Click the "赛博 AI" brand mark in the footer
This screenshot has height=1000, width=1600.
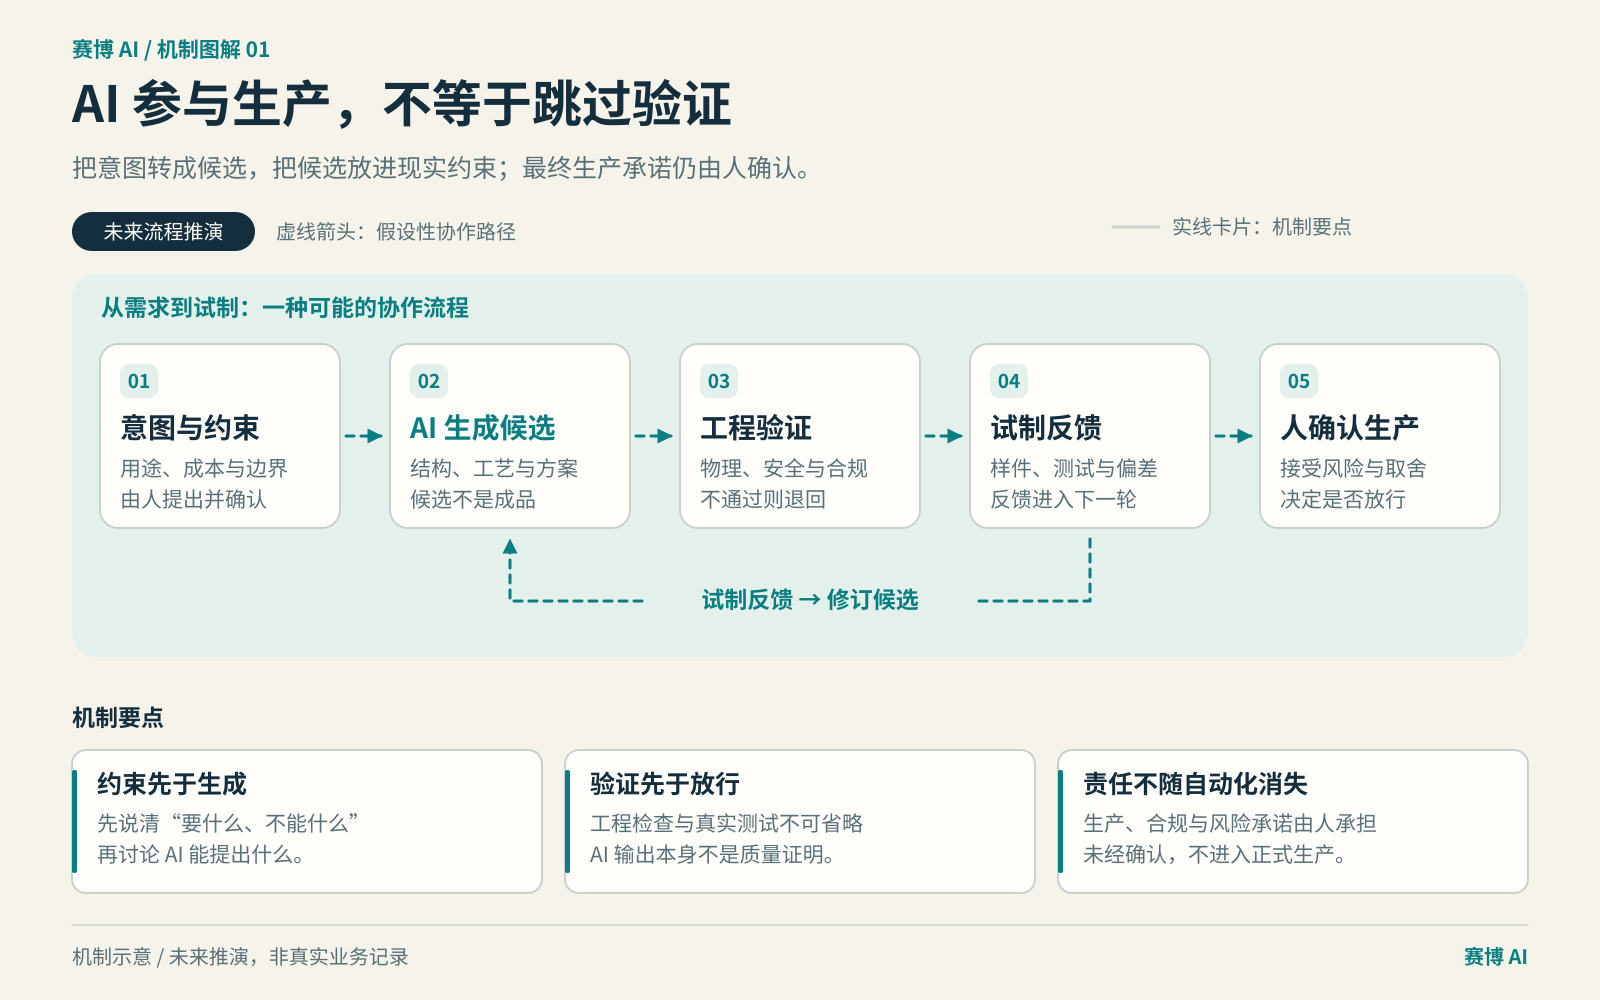(1496, 957)
